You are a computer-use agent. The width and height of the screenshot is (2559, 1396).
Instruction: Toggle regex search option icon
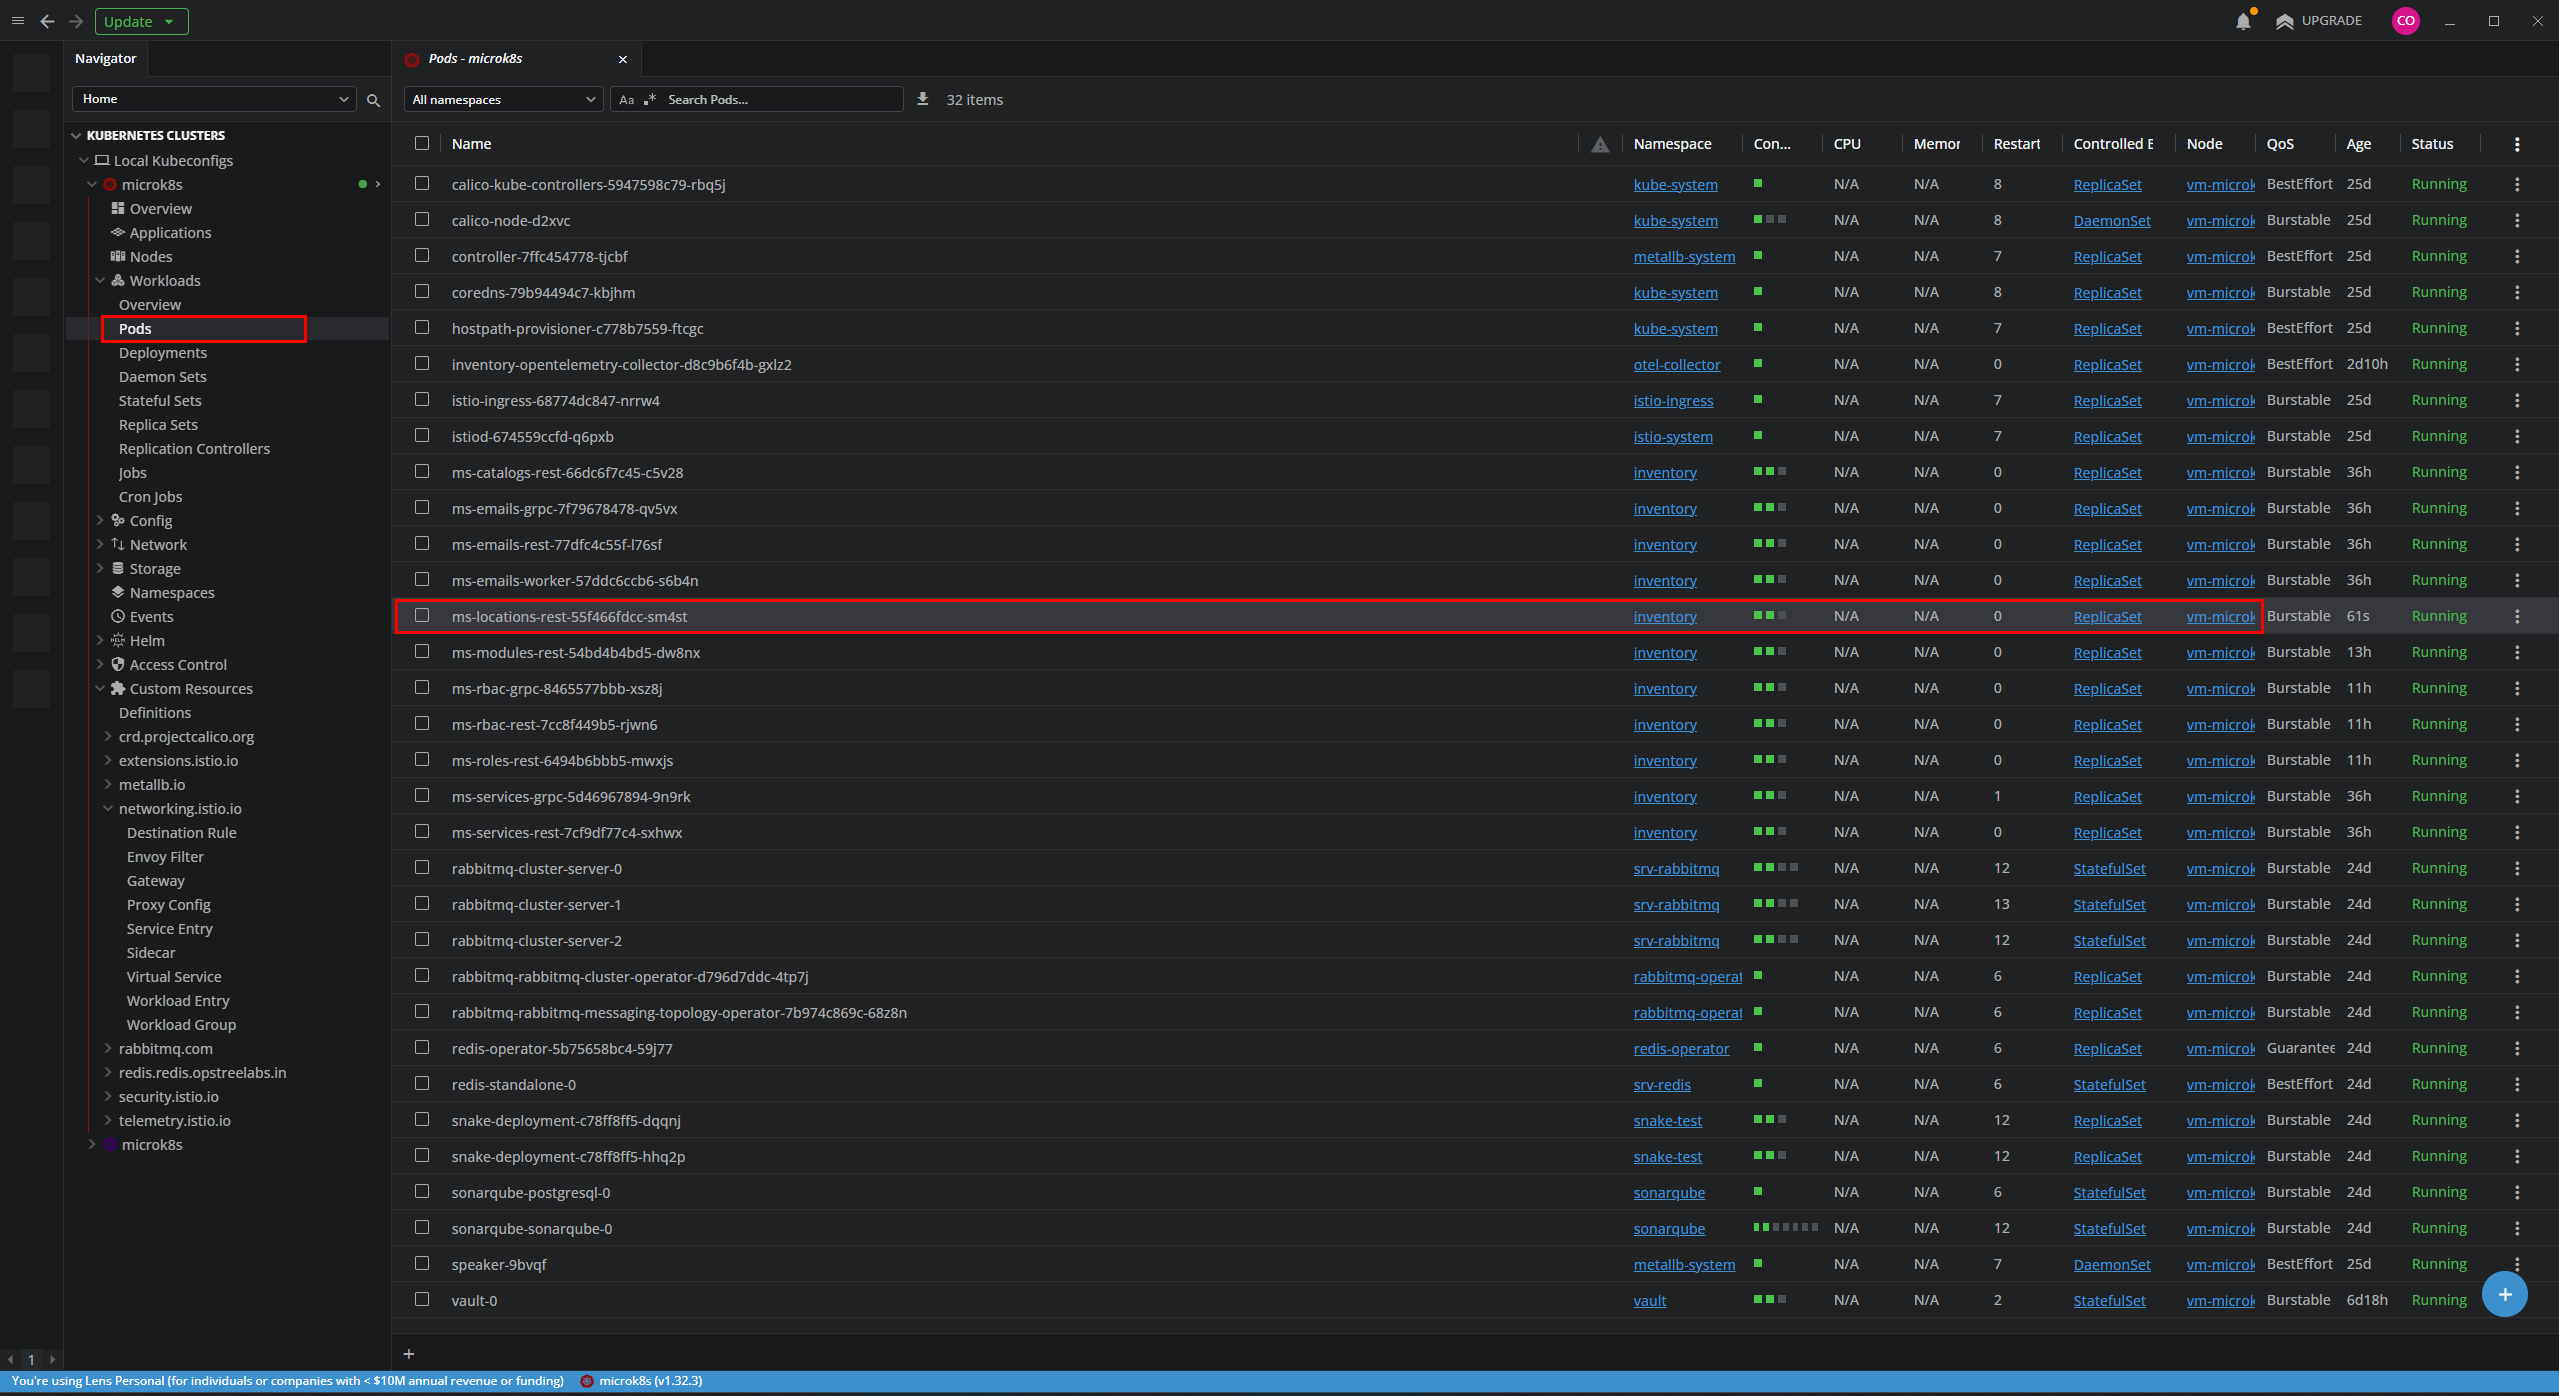point(651,100)
